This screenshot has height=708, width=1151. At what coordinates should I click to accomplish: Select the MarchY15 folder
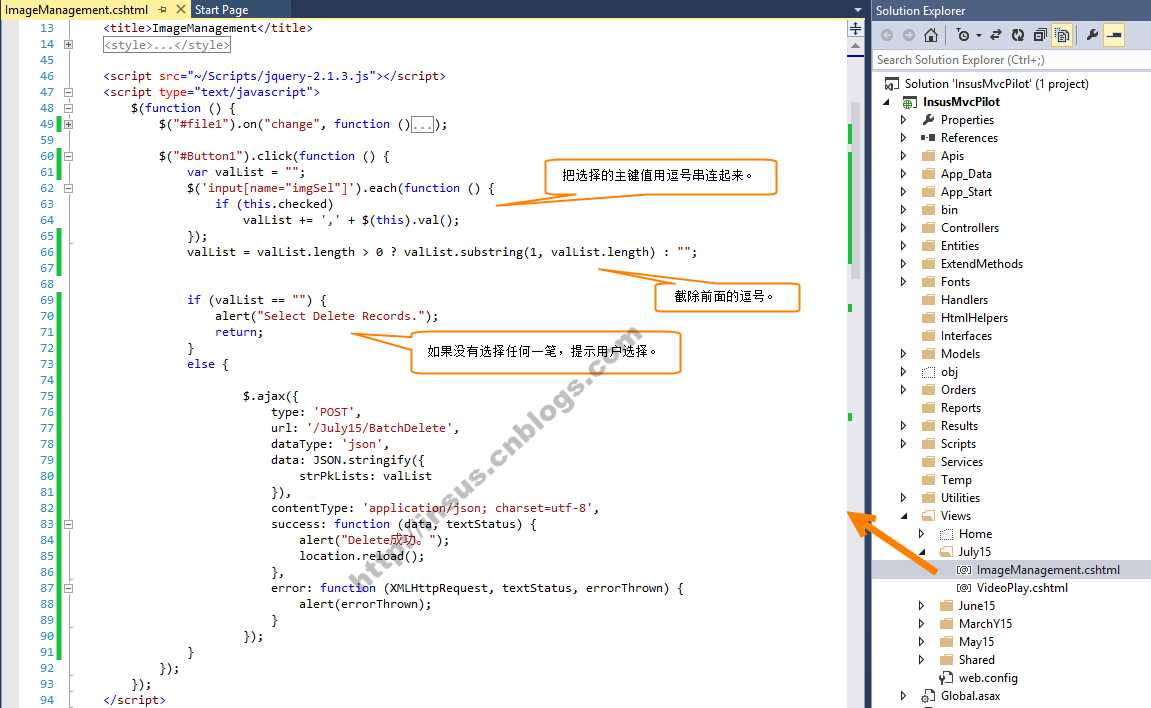(x=985, y=624)
